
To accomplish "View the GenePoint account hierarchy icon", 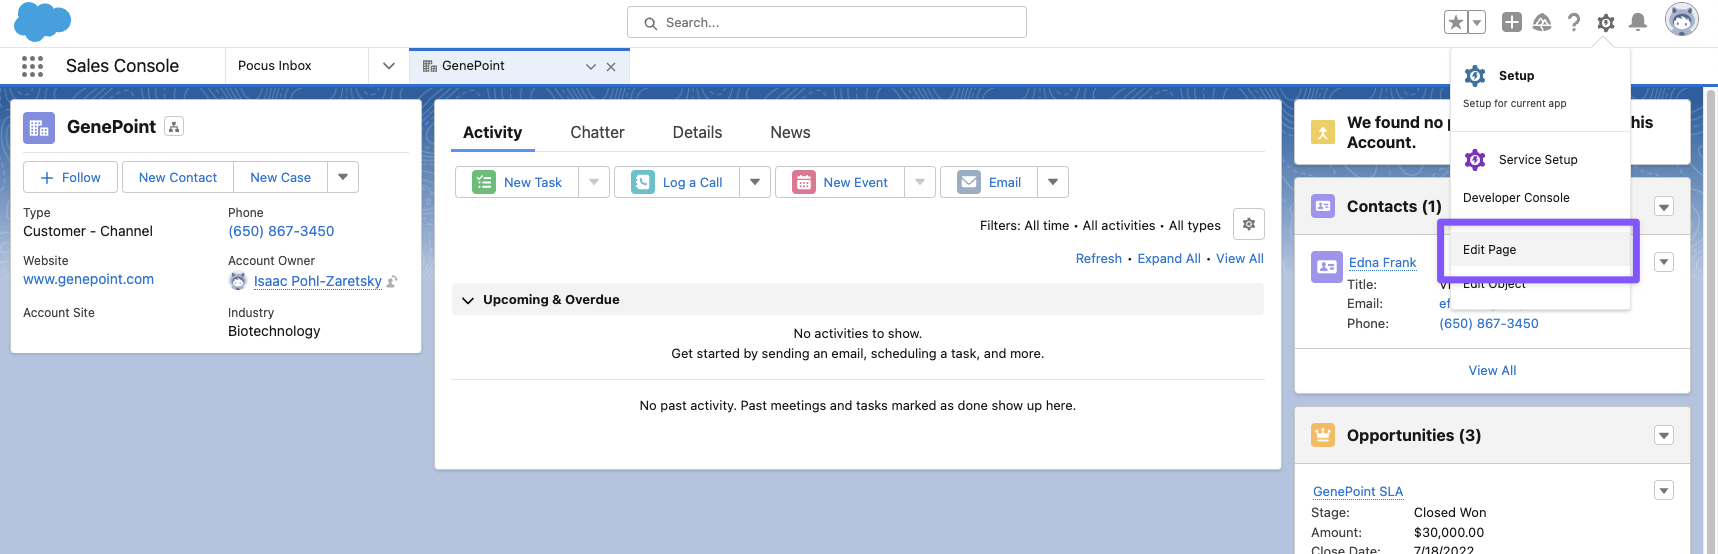I will point(174,127).
